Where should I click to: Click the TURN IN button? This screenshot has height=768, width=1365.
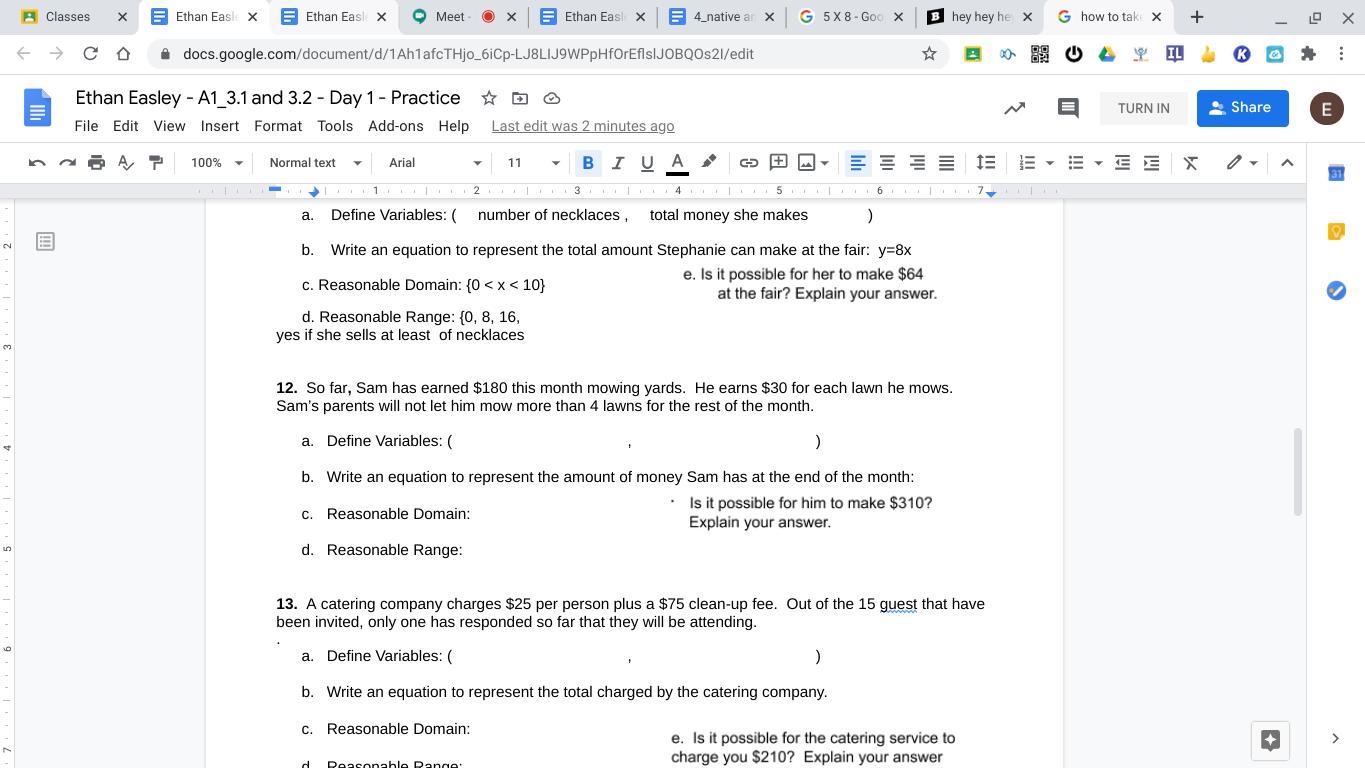[x=1143, y=108]
